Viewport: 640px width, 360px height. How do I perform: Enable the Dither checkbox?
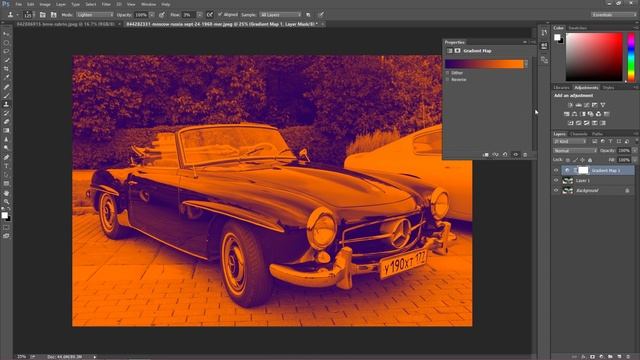coord(448,73)
